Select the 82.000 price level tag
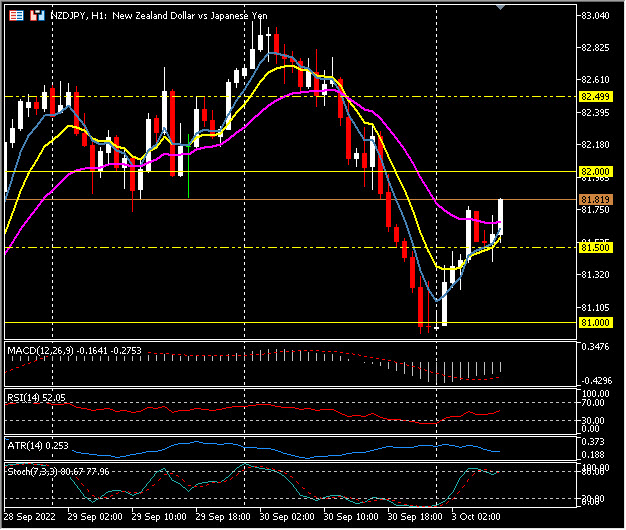Screen dimensions: 626x530 click(x=595, y=172)
